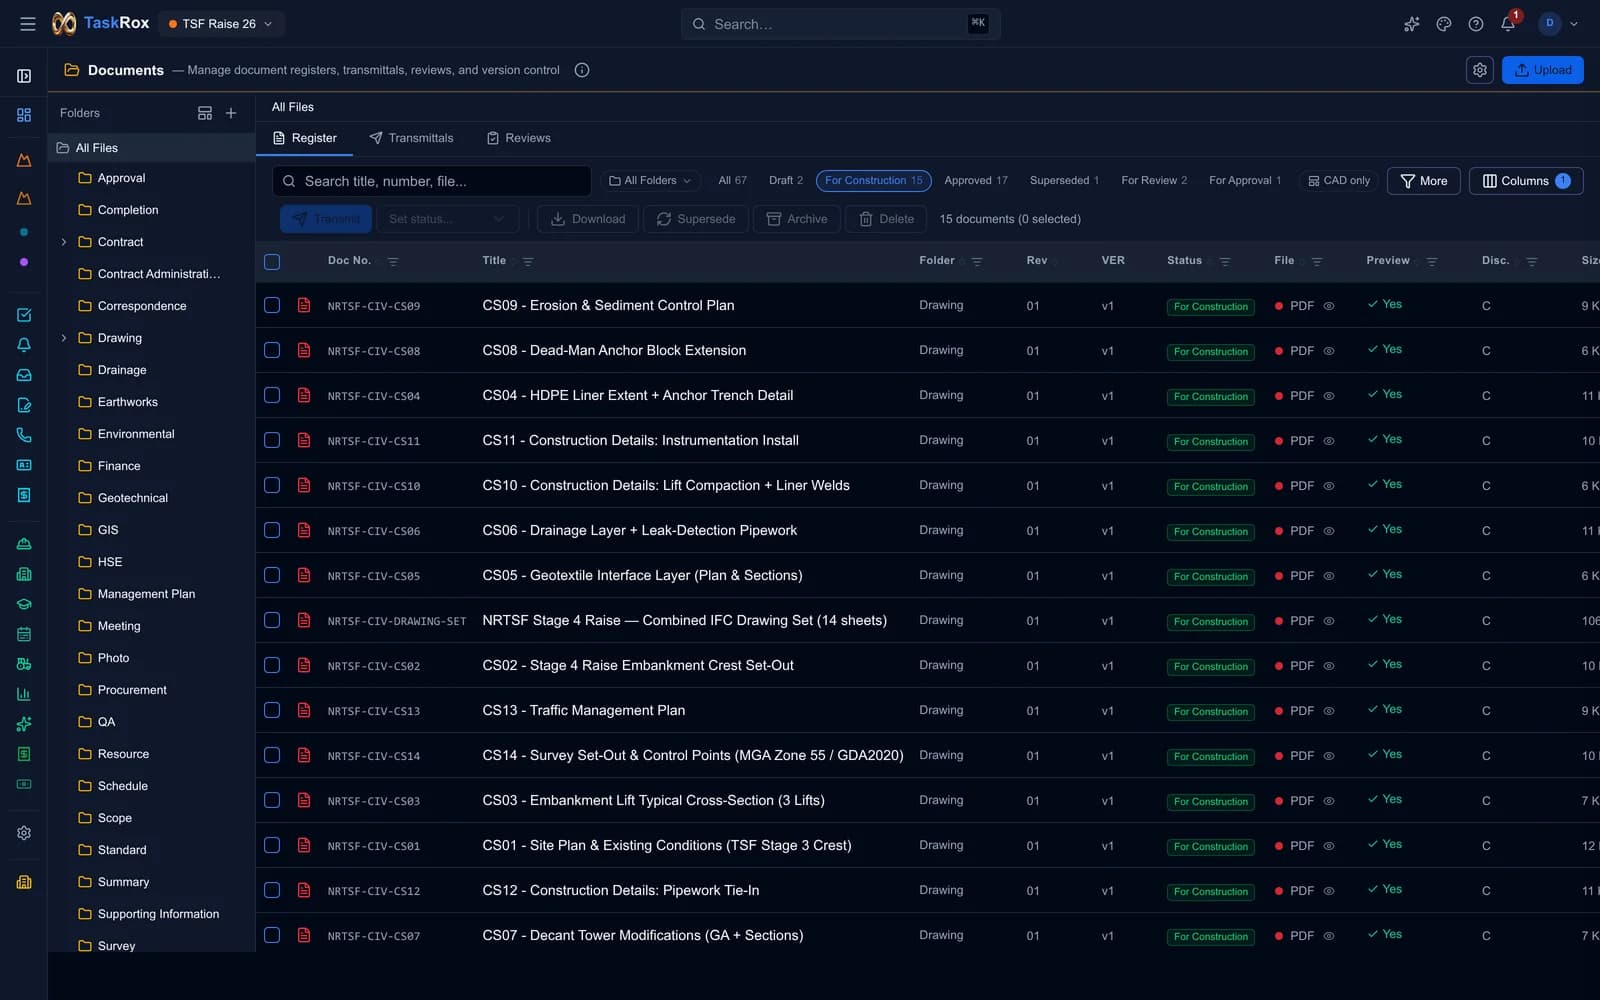This screenshot has height=1000, width=1600.
Task: Preview eye icon for CS08 row
Action: [x=1329, y=351]
